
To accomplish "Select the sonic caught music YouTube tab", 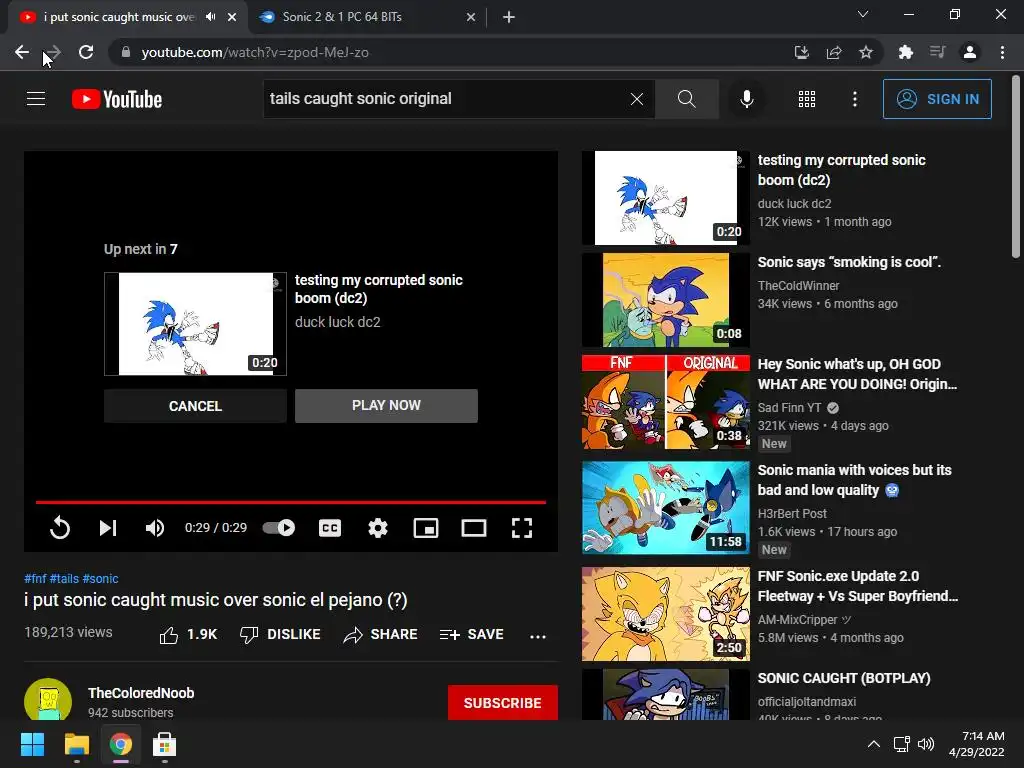I will pyautogui.click(x=119, y=17).
